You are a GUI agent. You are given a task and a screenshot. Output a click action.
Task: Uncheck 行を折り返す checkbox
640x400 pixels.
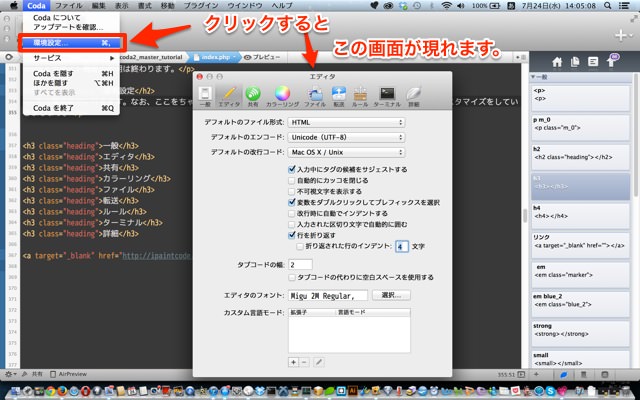tap(291, 235)
